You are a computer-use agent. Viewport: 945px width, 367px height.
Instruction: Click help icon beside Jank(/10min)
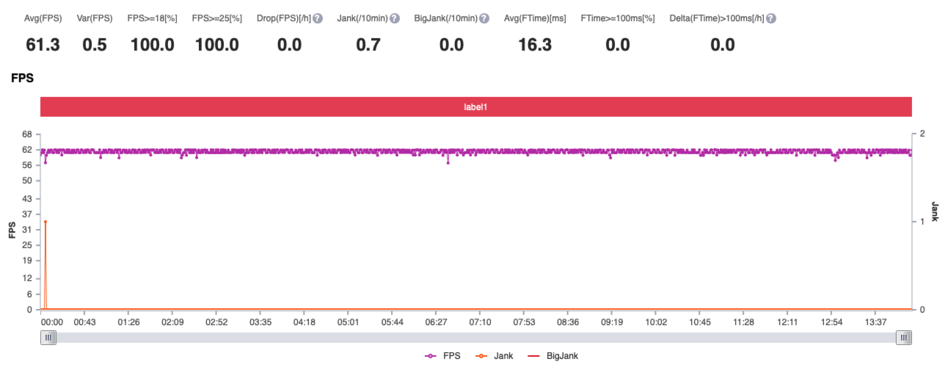click(x=395, y=19)
